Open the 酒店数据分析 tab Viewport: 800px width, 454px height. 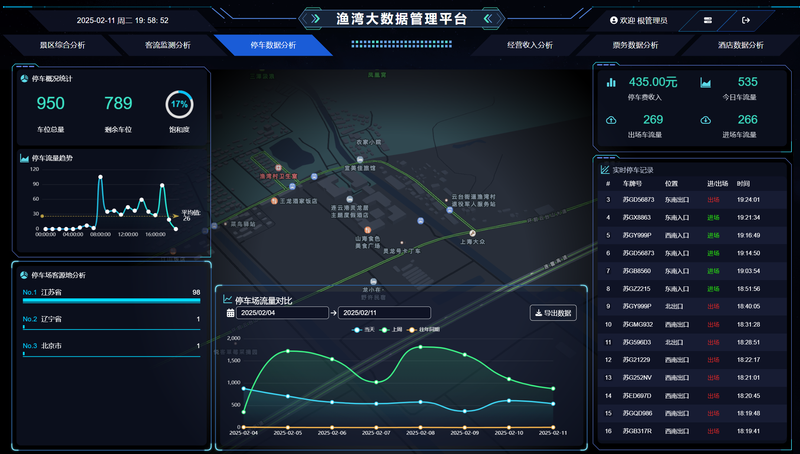pyautogui.click(x=741, y=45)
